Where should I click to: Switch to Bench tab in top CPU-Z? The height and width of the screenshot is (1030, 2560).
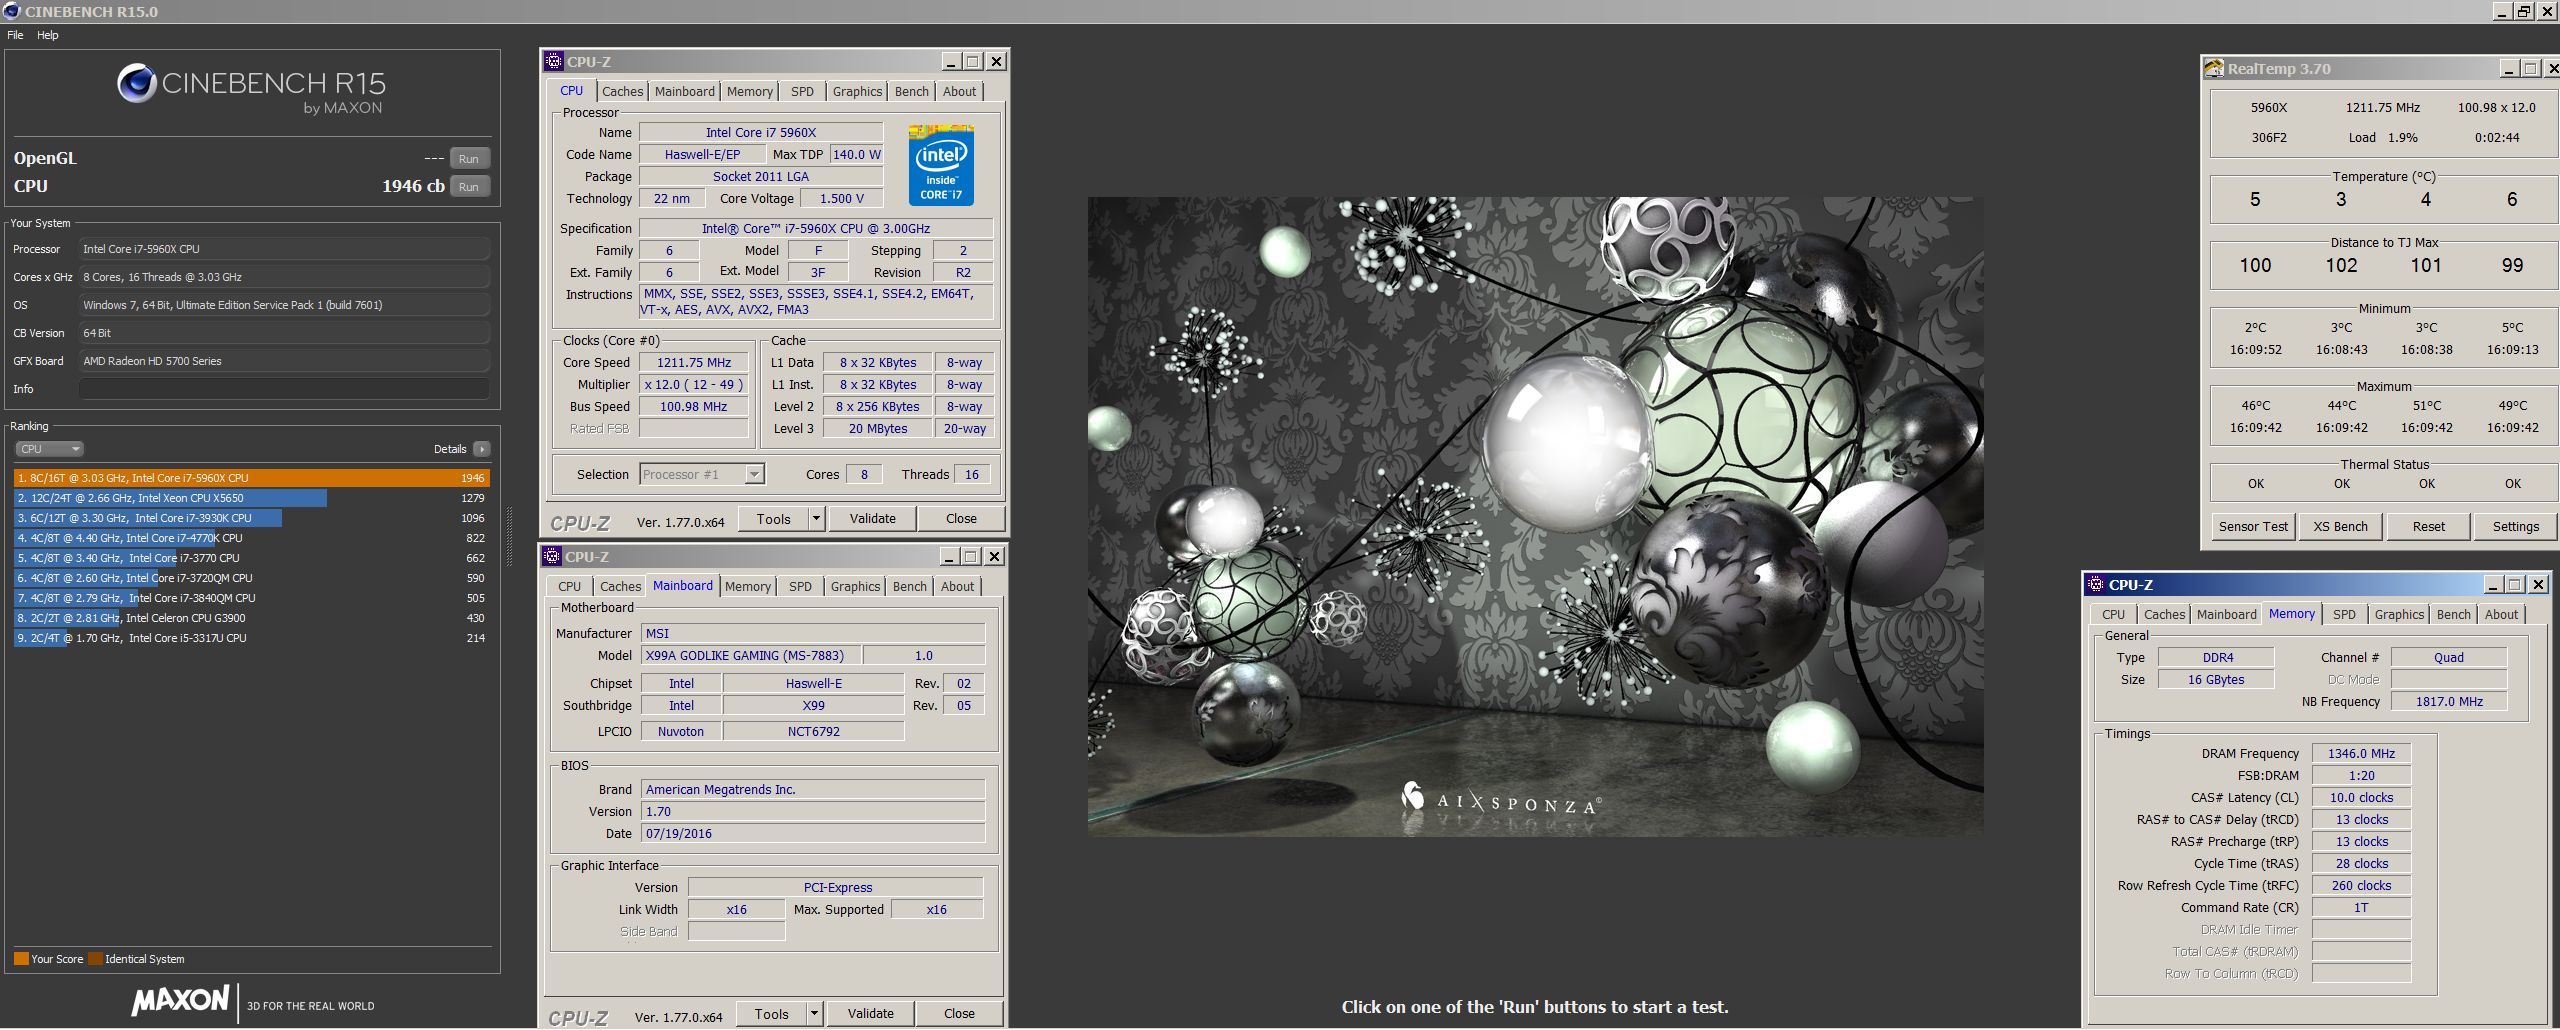click(911, 91)
